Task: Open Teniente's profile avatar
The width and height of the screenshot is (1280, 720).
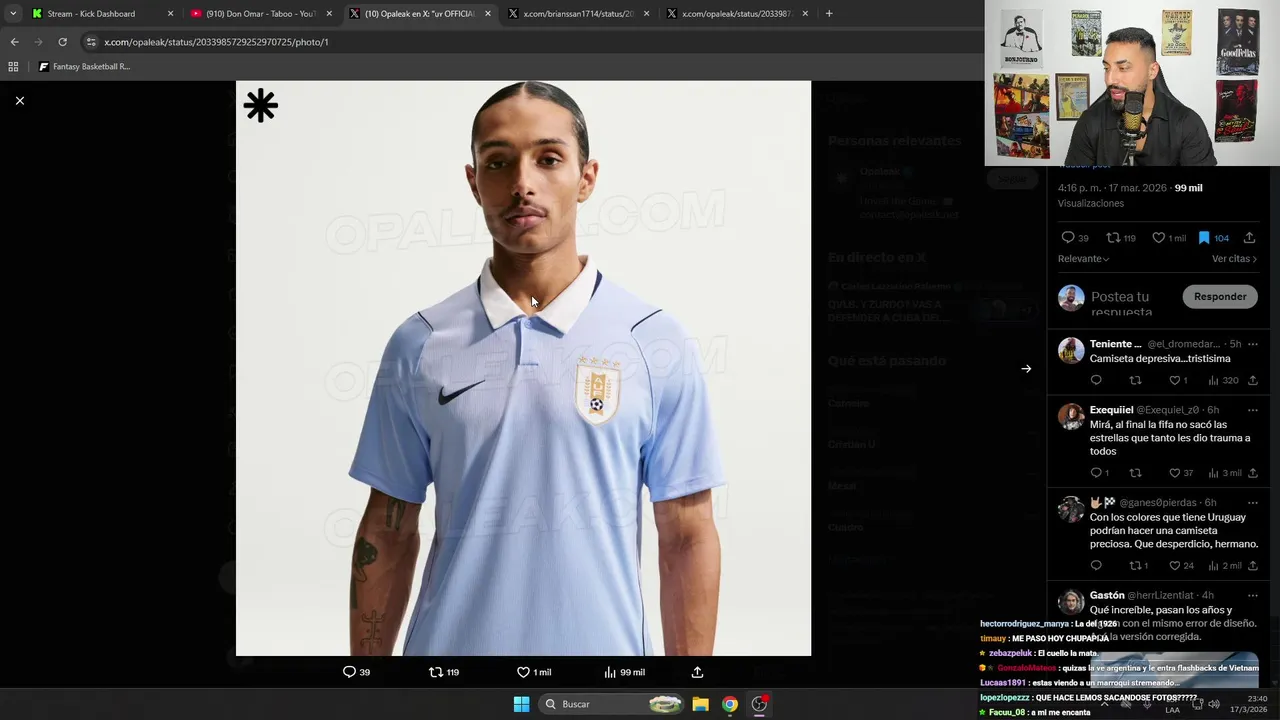Action: coord(1071,350)
